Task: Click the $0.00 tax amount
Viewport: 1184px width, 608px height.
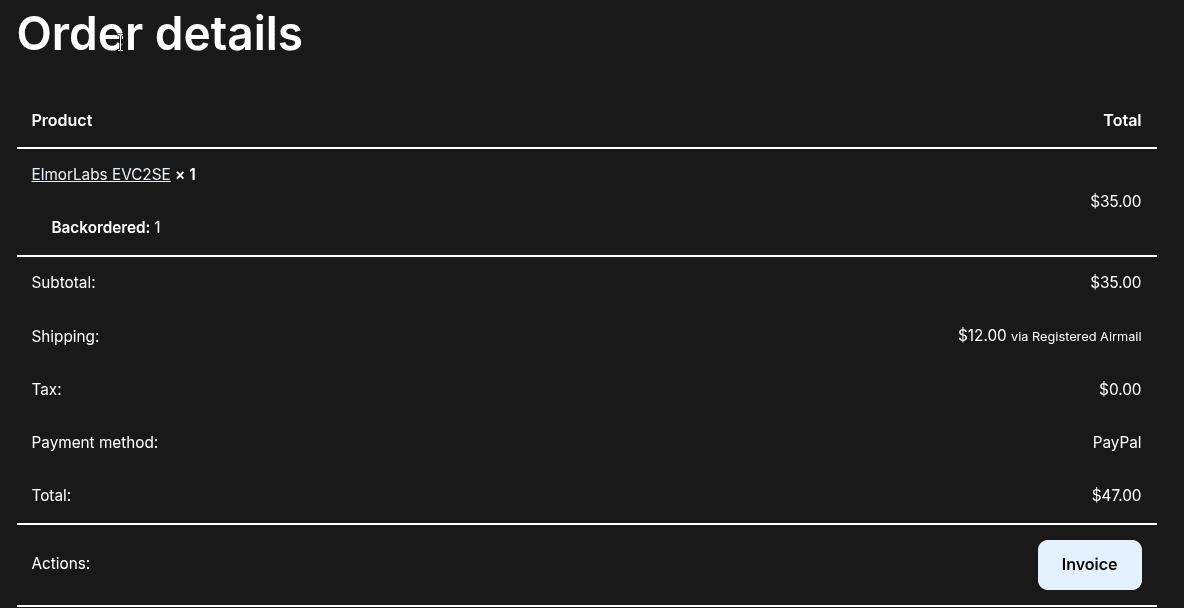Action: 1119,390
